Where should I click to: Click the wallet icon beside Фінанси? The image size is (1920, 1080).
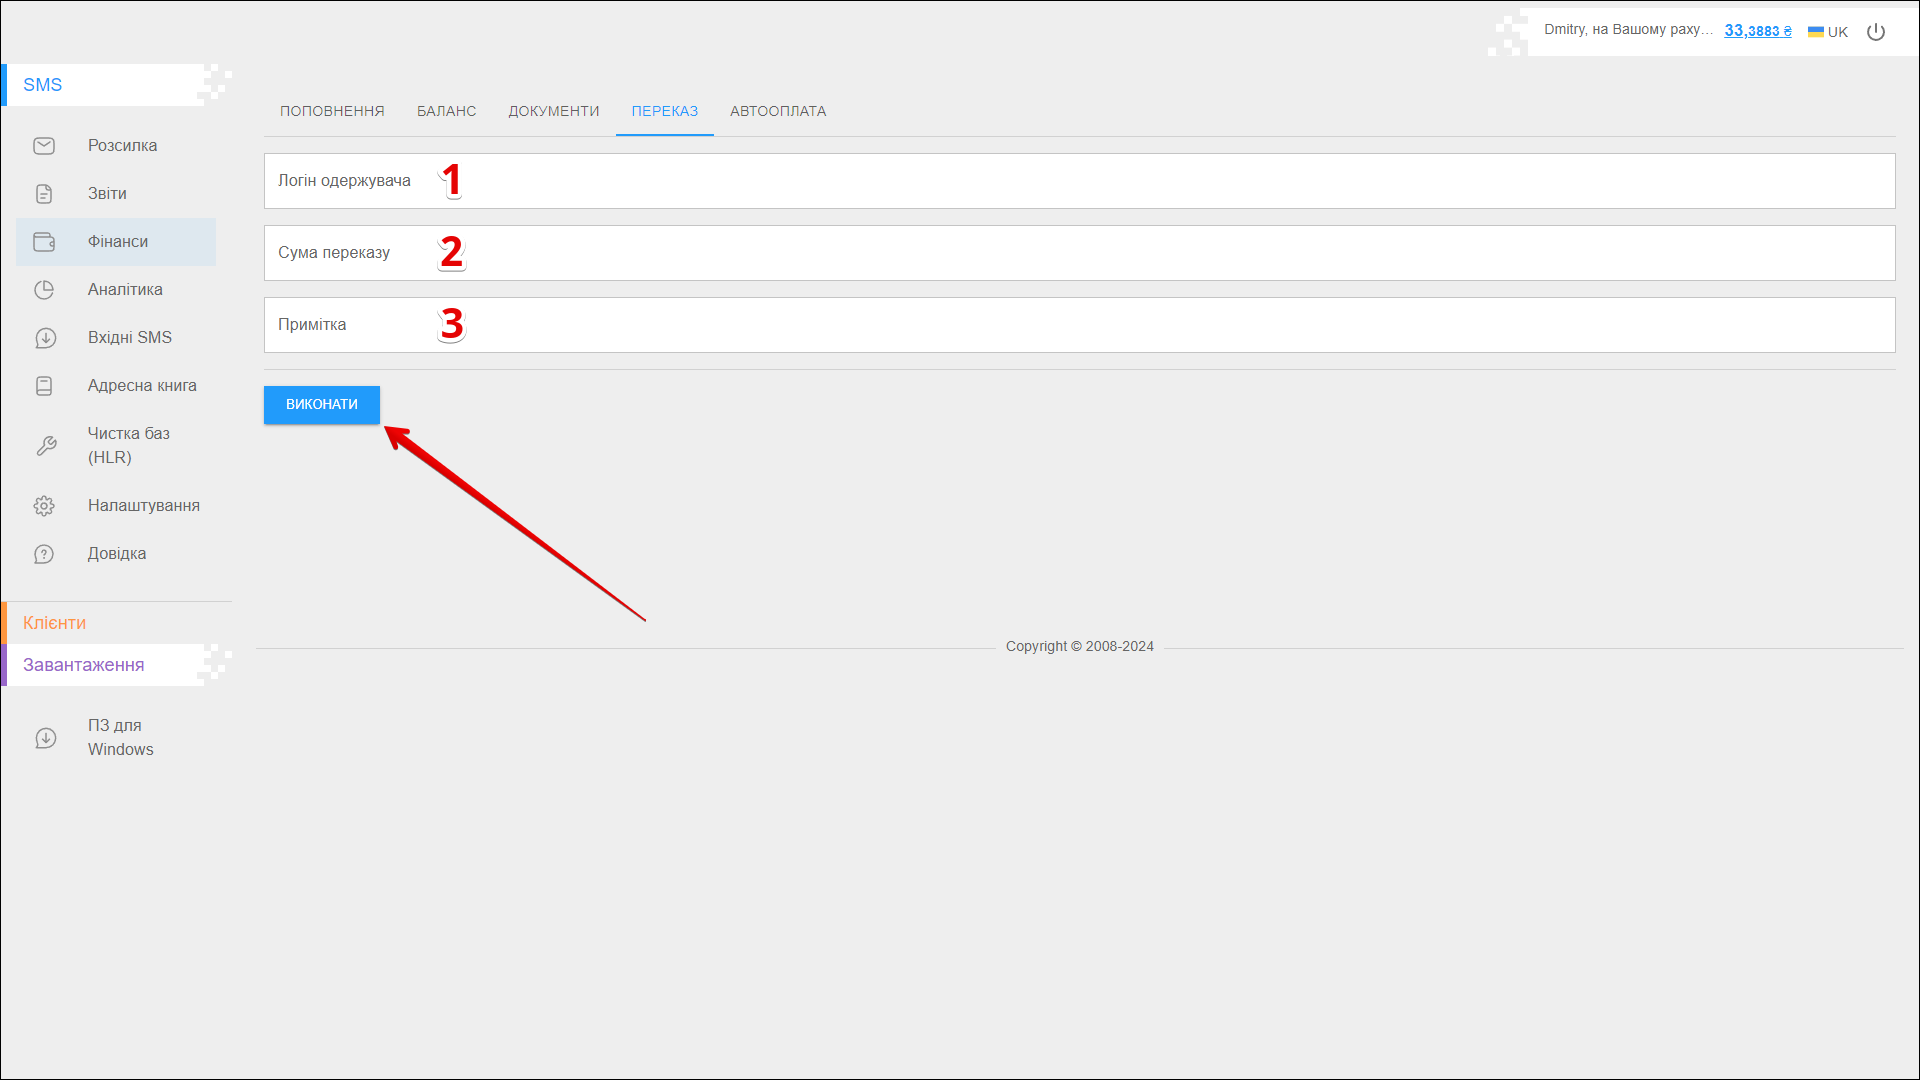(44, 242)
